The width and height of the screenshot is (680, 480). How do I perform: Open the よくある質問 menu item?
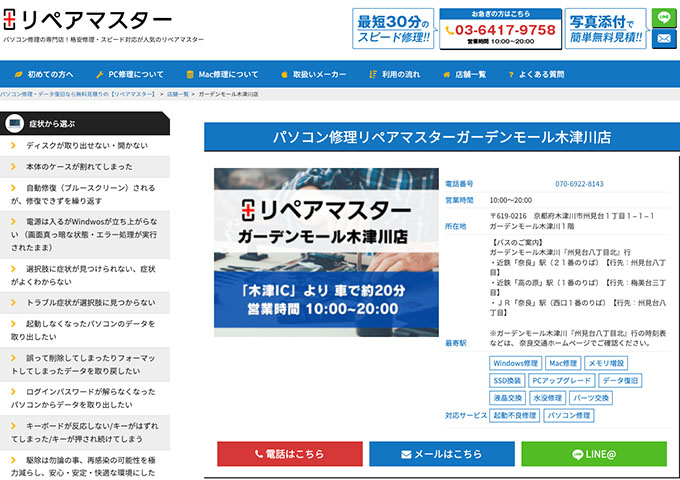tap(536, 75)
